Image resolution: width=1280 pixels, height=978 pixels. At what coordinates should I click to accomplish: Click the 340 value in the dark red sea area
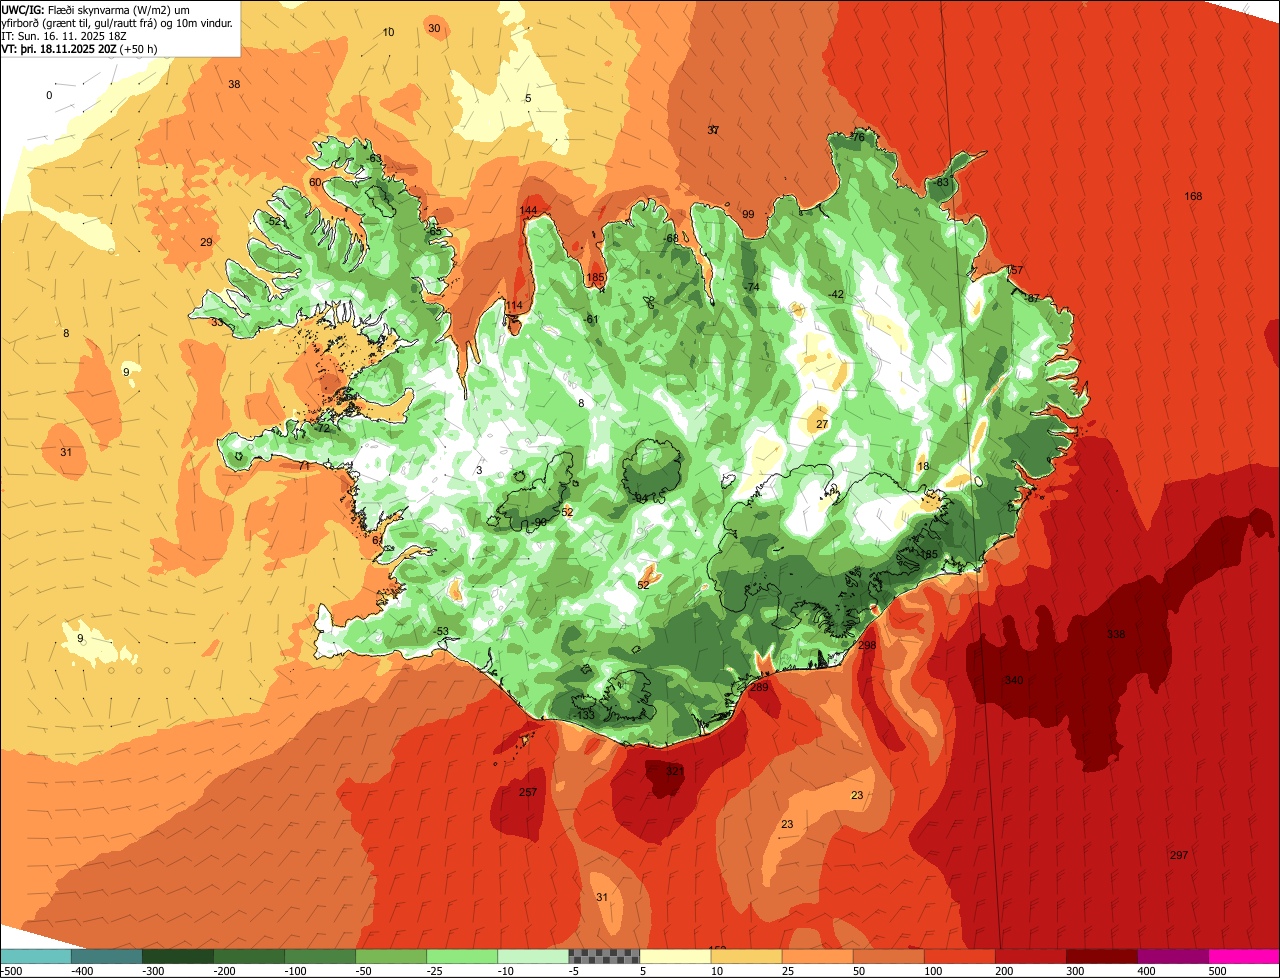coord(1013,680)
